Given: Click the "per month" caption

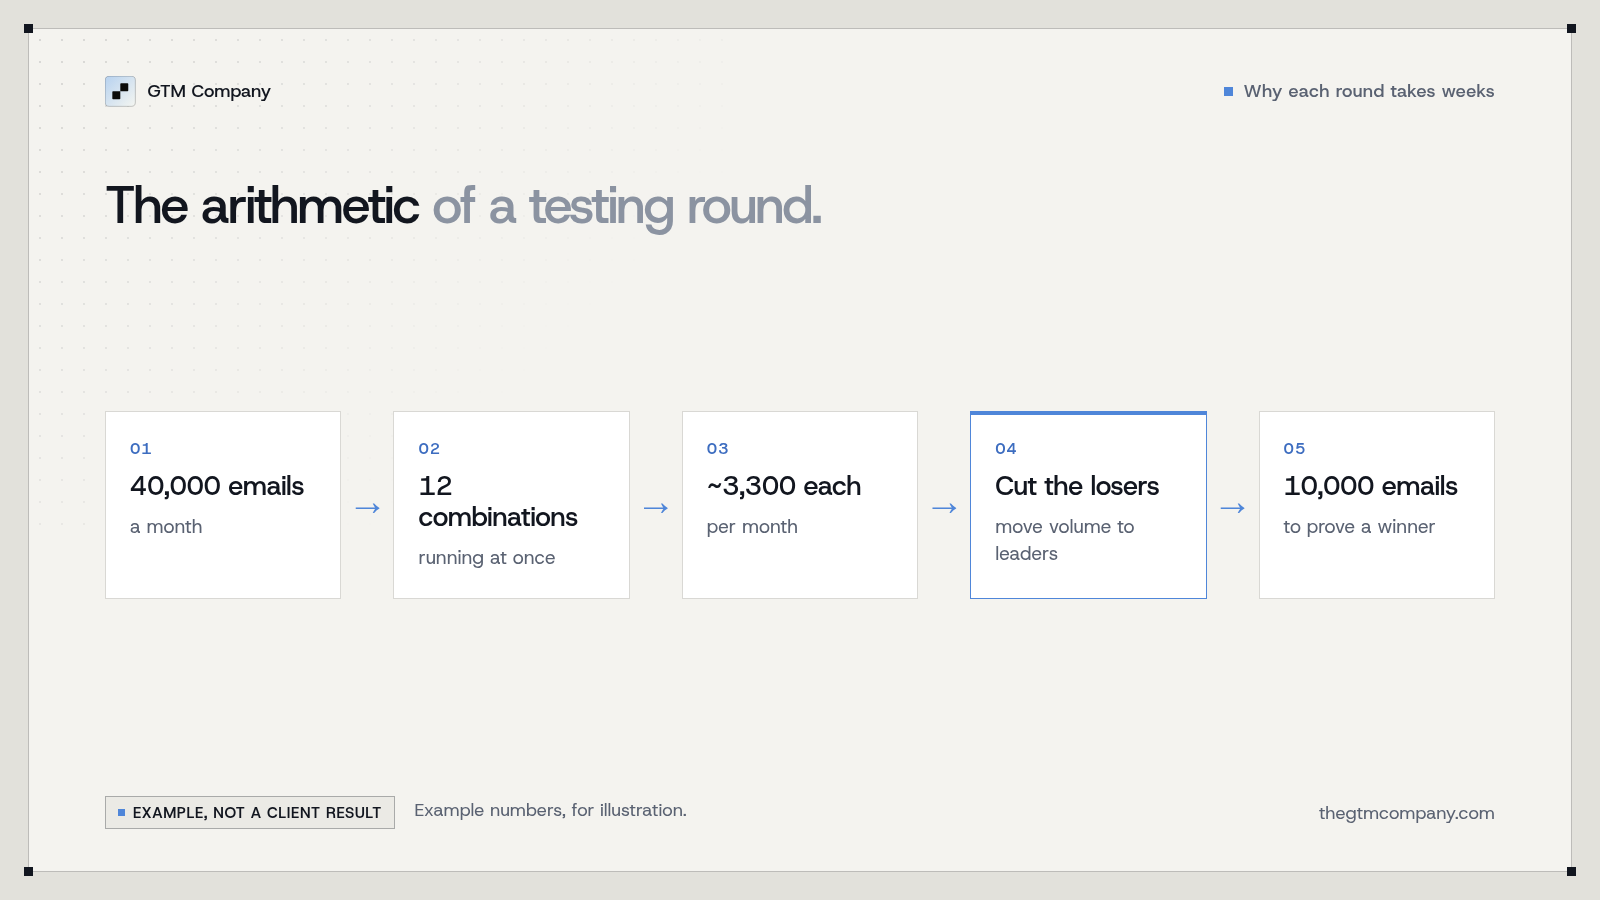Looking at the screenshot, I should [752, 527].
